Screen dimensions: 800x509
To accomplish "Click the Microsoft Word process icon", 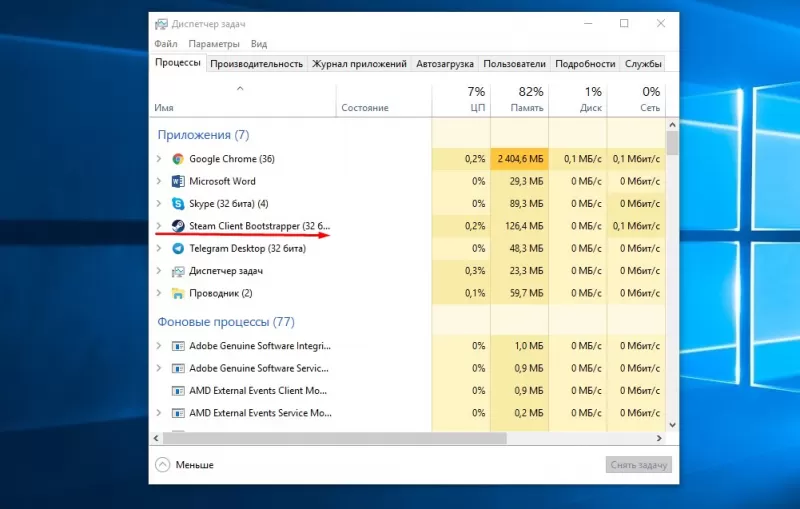I will 178,181.
